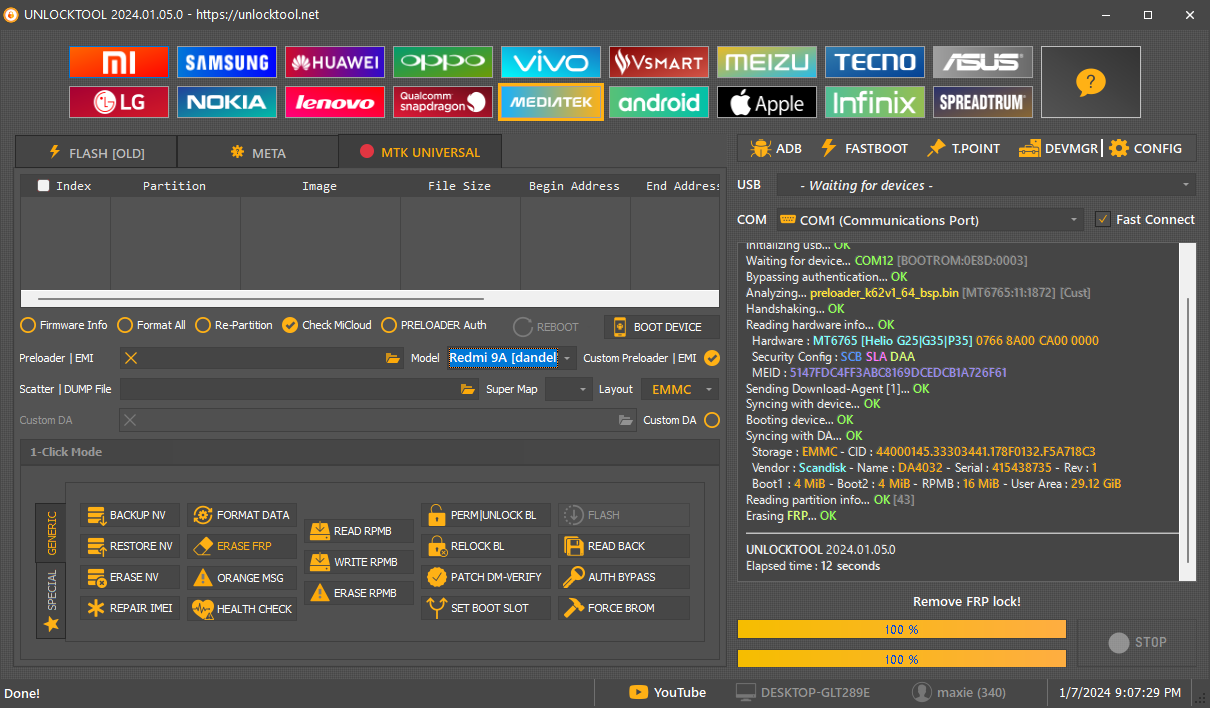Select the Vsmart brand tile
The width and height of the screenshot is (1210, 708).
(659, 62)
